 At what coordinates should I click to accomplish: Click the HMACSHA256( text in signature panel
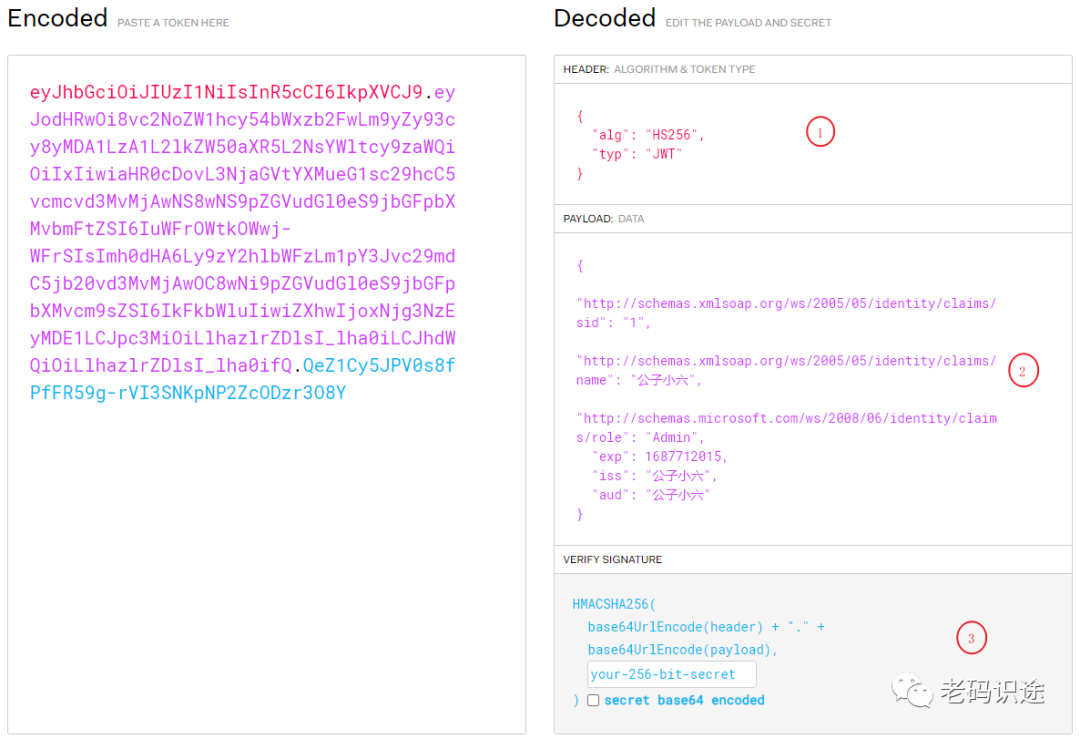[x=614, y=605]
